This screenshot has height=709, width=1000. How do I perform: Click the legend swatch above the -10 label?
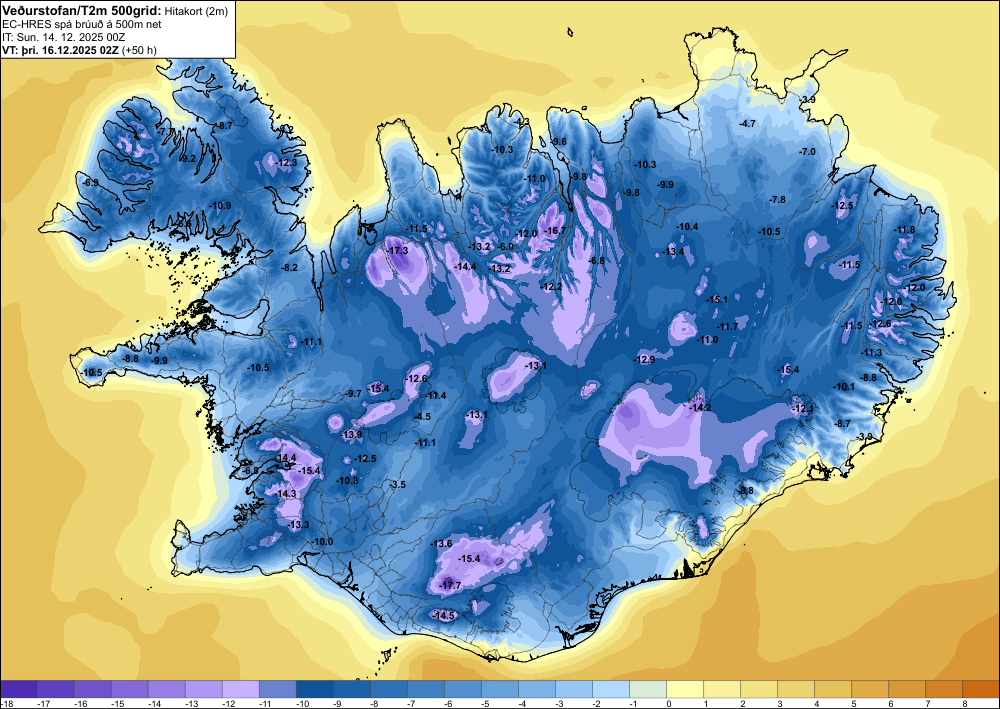point(314,689)
